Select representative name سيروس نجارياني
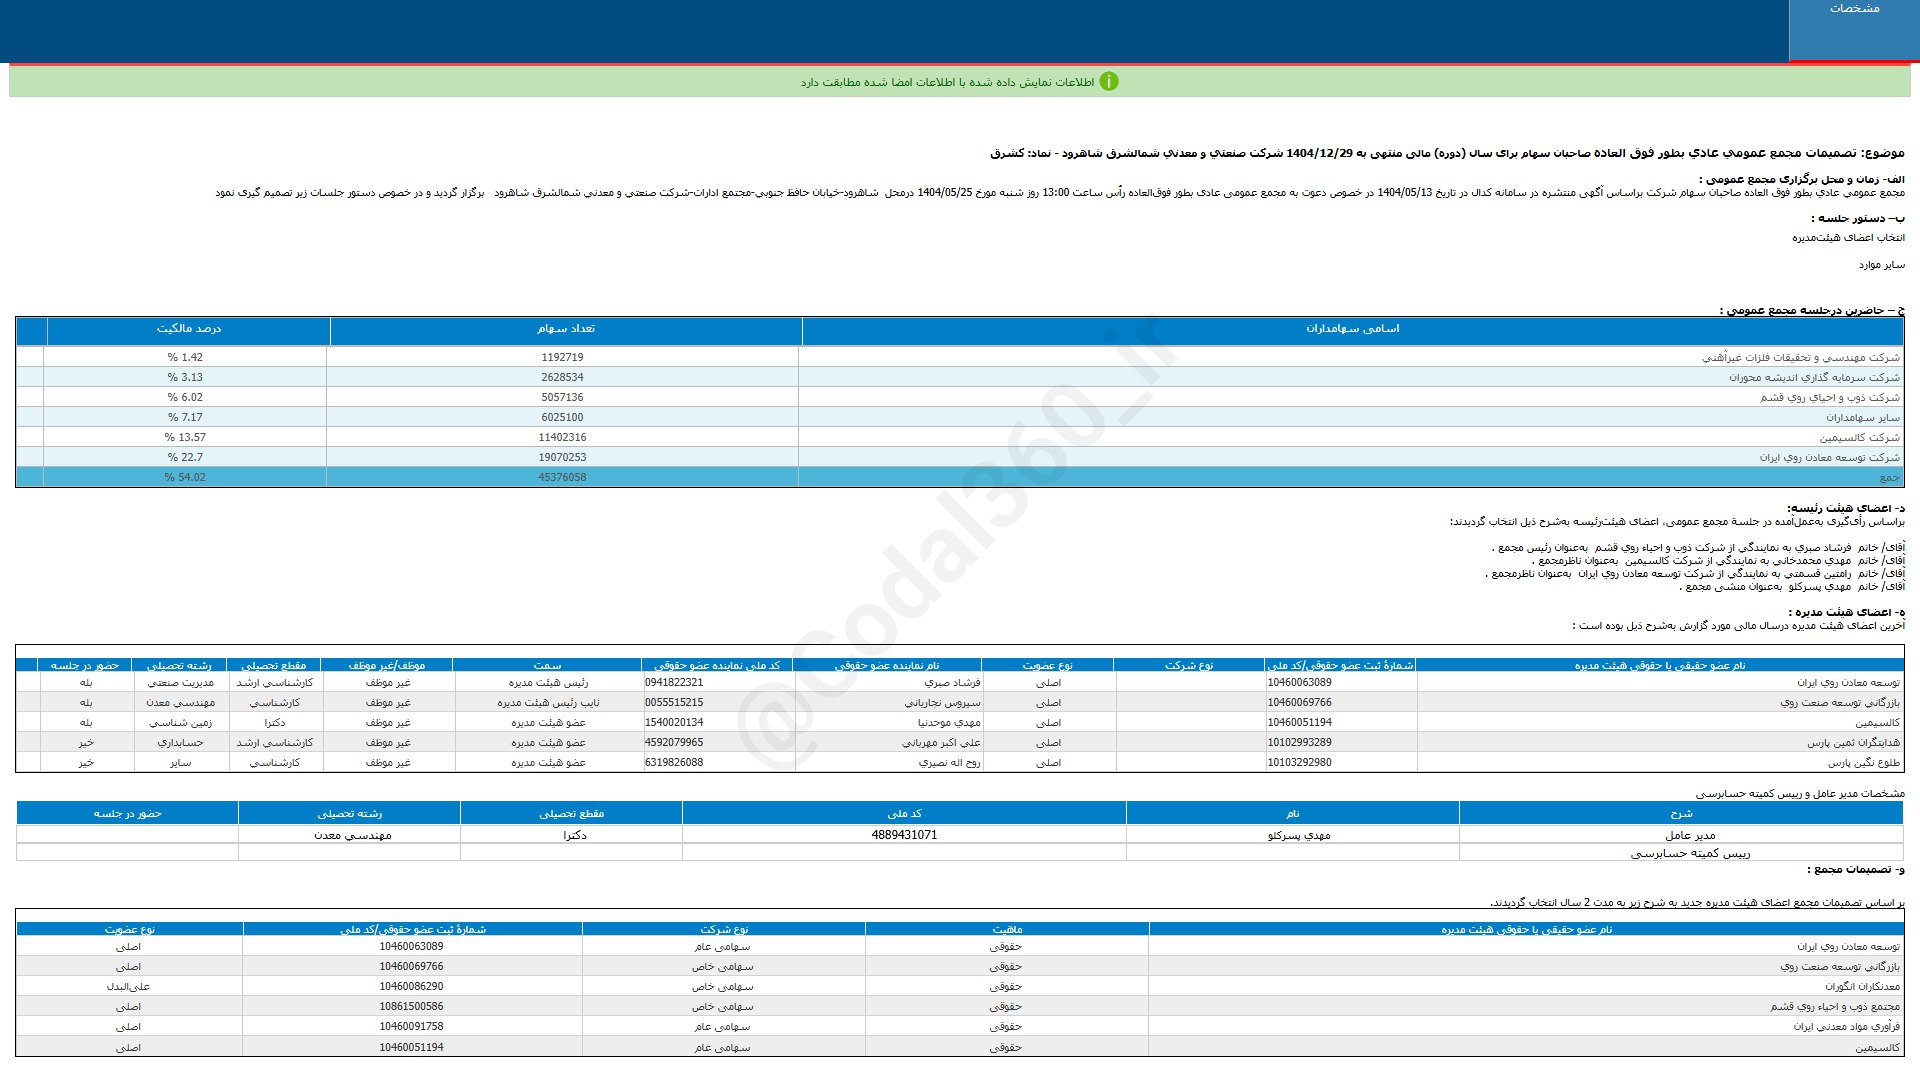The image size is (1920, 1080). [x=941, y=702]
